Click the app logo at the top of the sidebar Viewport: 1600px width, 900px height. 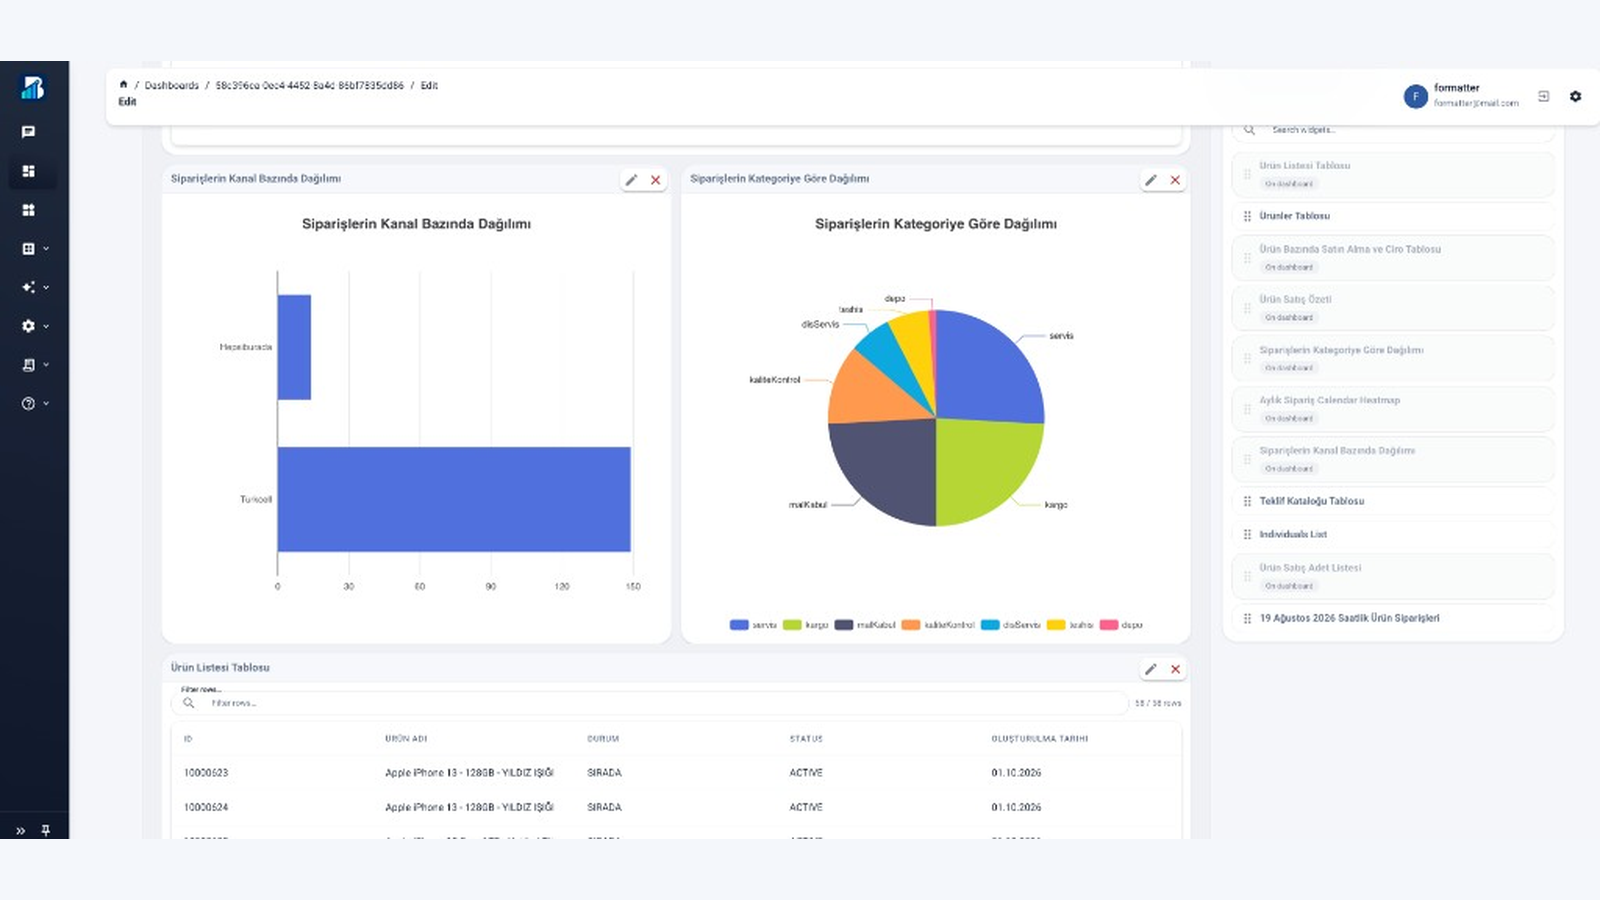click(x=33, y=88)
